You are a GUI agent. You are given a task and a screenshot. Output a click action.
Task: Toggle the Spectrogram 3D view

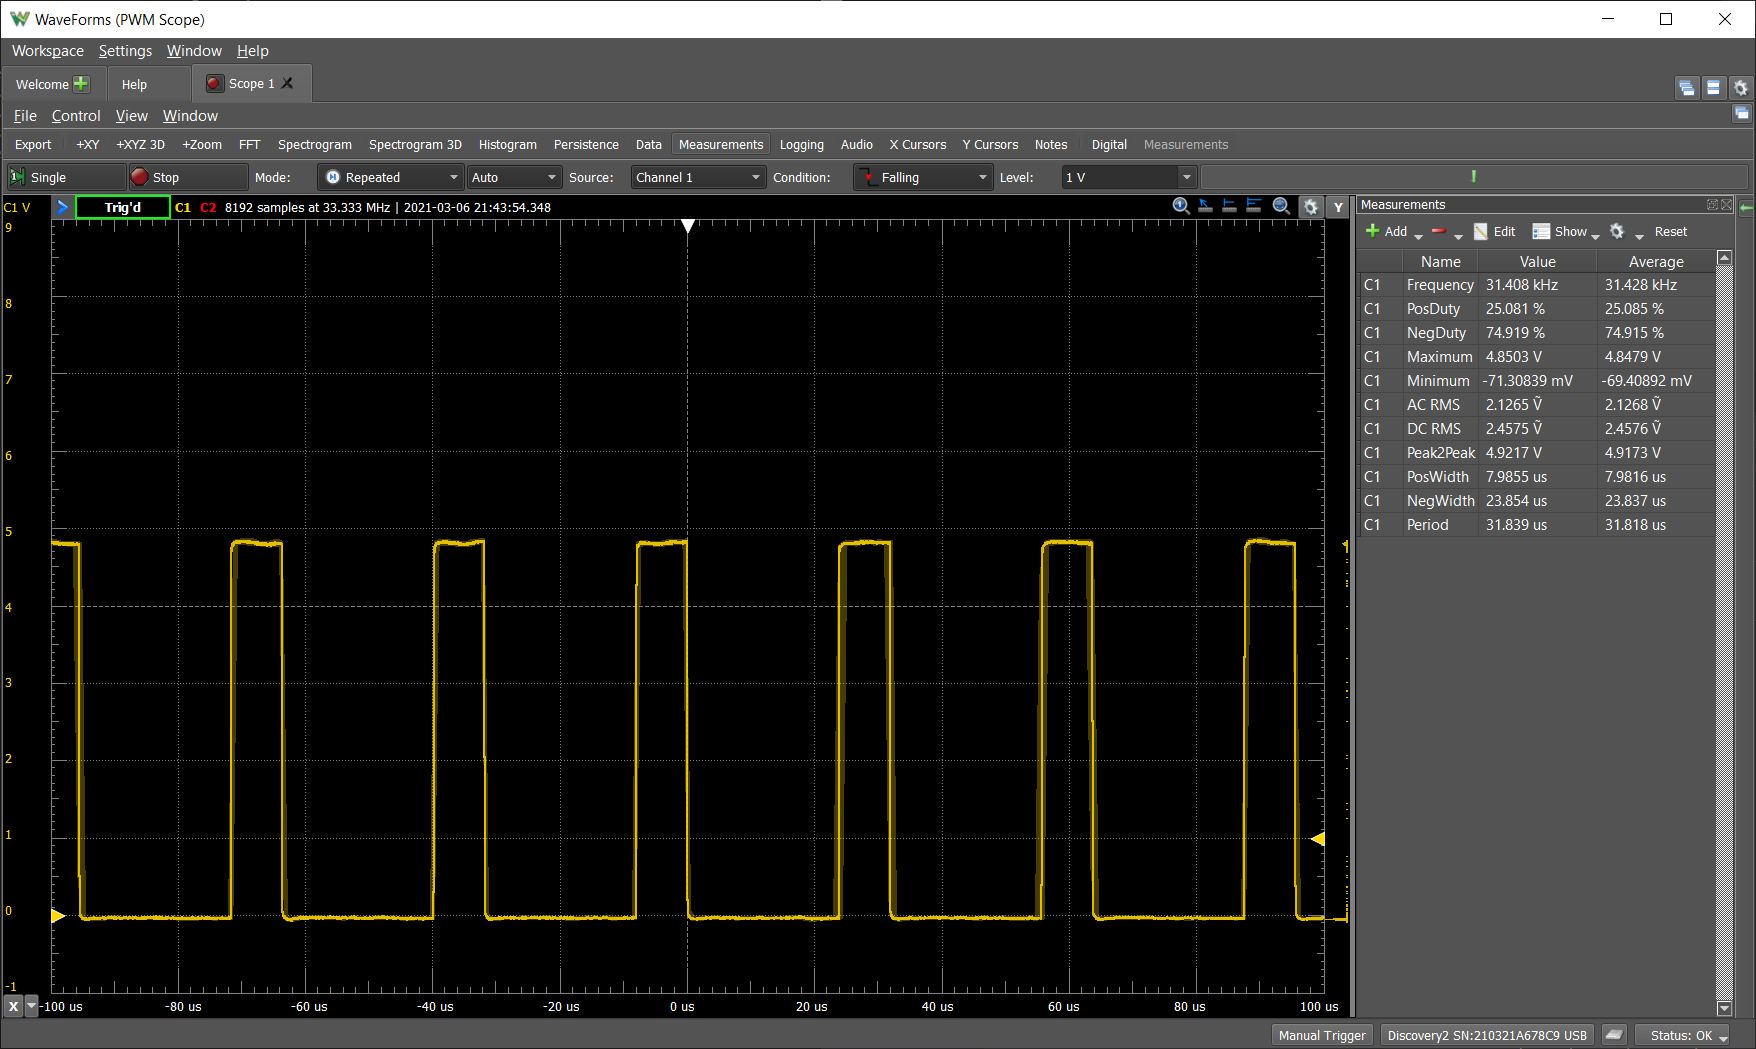point(415,145)
